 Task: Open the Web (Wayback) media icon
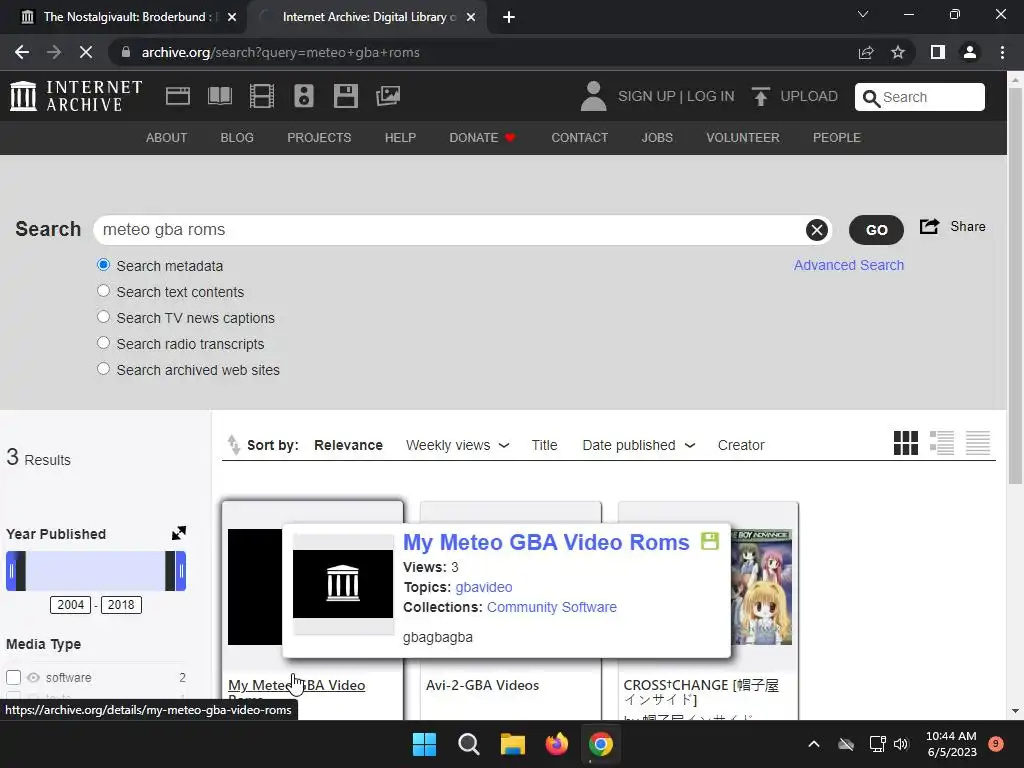[x=178, y=96]
